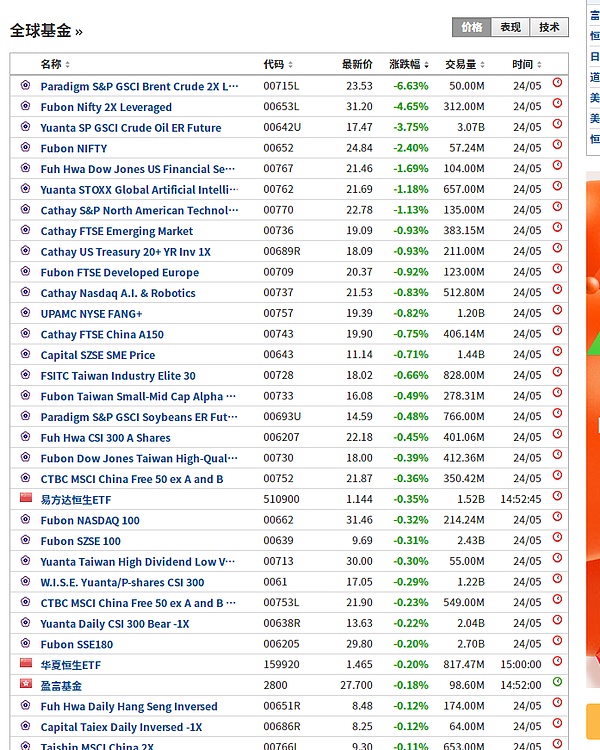Switch to the 技术 tab
Image resolution: width=600 pixels, height=750 pixels.
pyautogui.click(x=549, y=27)
